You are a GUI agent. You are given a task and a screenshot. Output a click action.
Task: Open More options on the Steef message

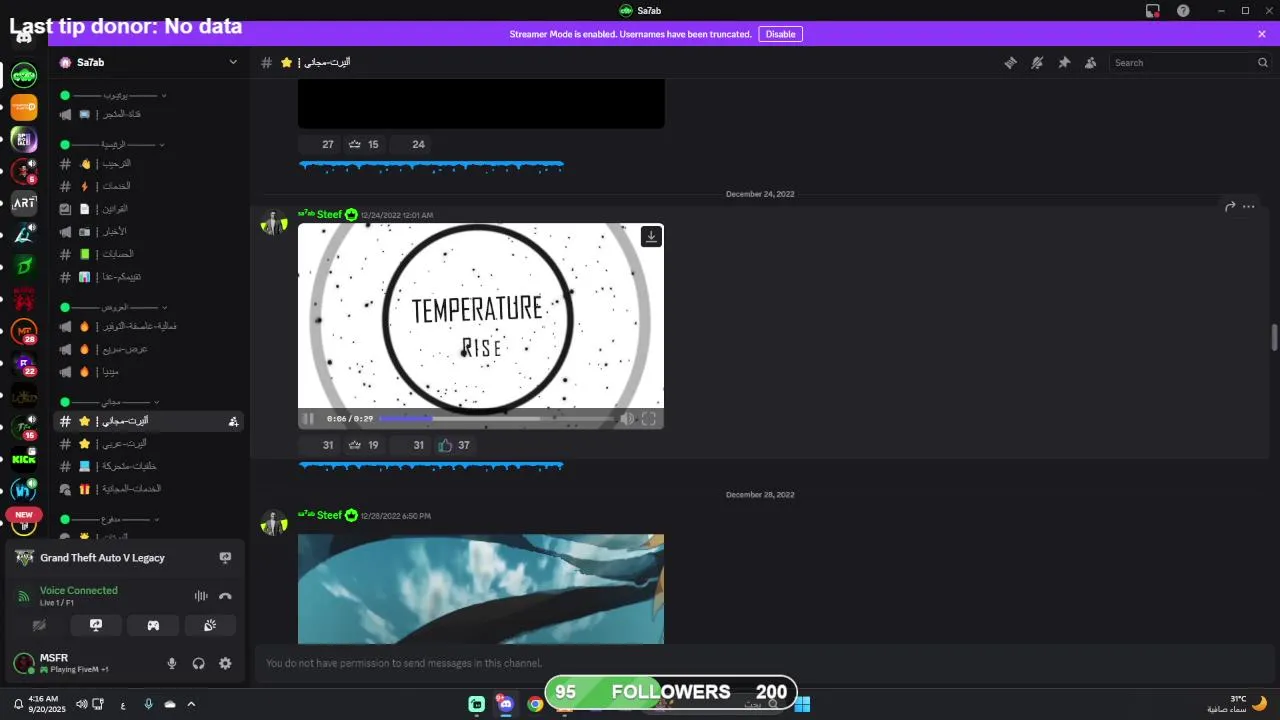click(x=1248, y=207)
